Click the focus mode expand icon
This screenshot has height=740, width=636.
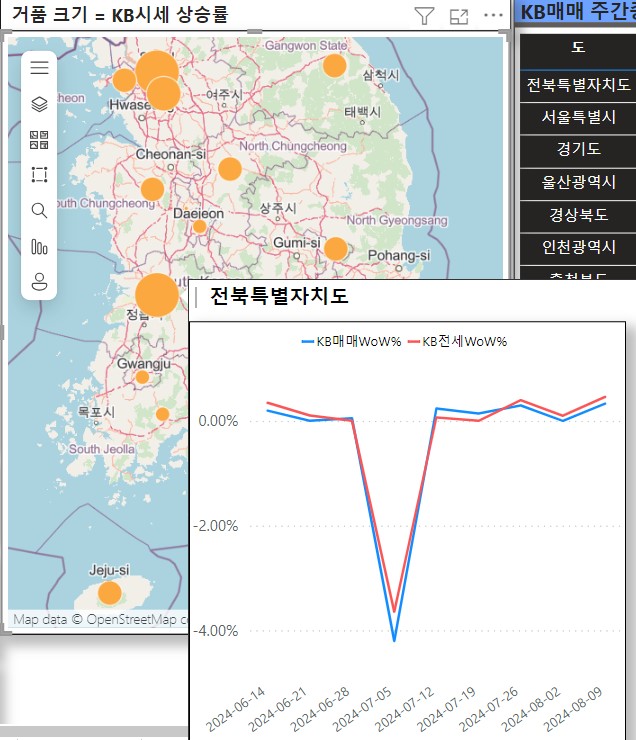[x=459, y=17]
